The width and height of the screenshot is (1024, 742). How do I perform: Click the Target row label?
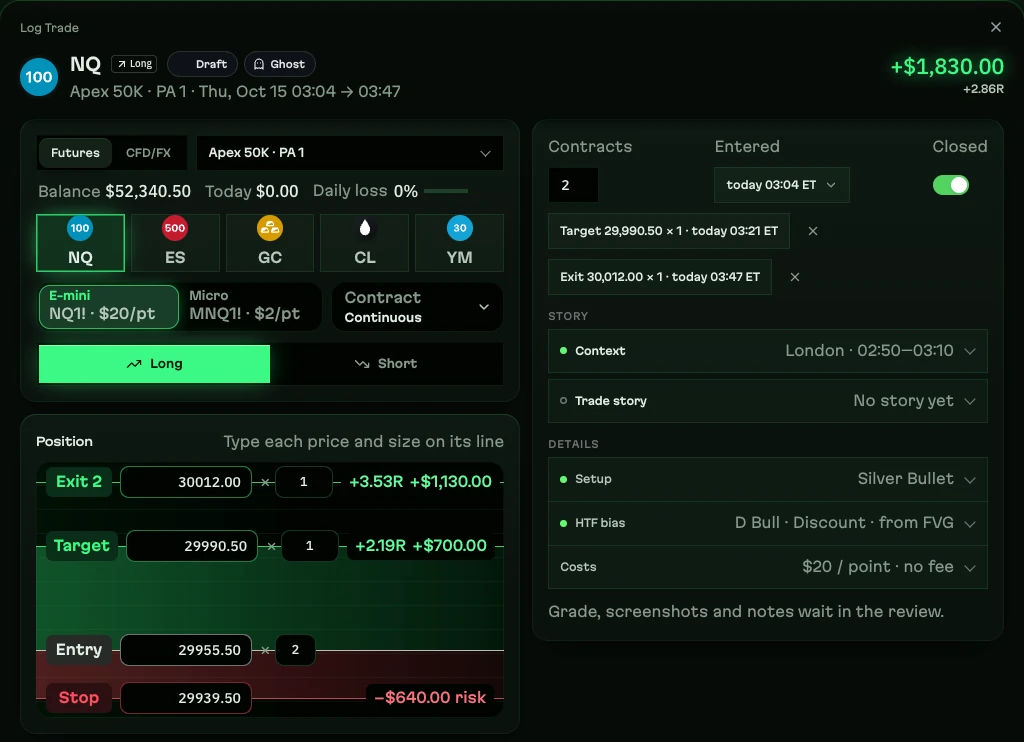[x=82, y=546]
